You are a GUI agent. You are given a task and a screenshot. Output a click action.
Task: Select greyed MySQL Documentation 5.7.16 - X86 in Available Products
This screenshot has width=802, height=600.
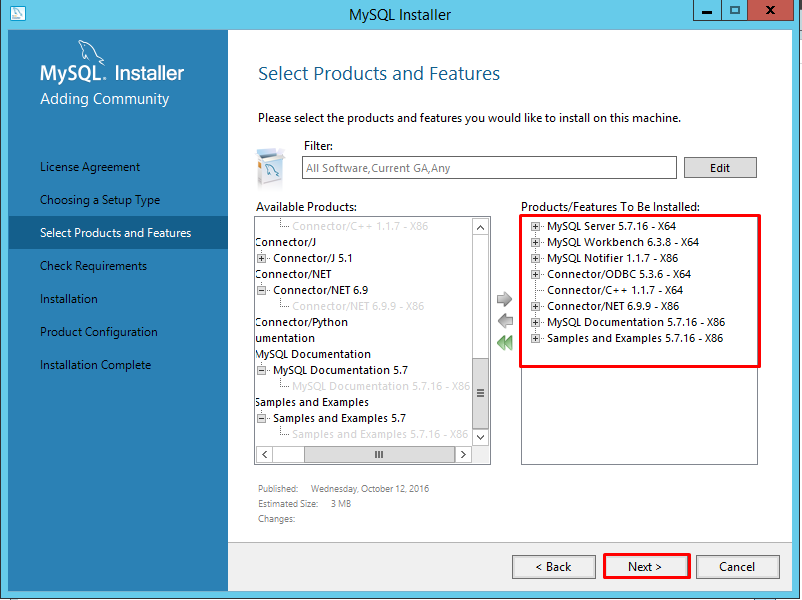(381, 386)
